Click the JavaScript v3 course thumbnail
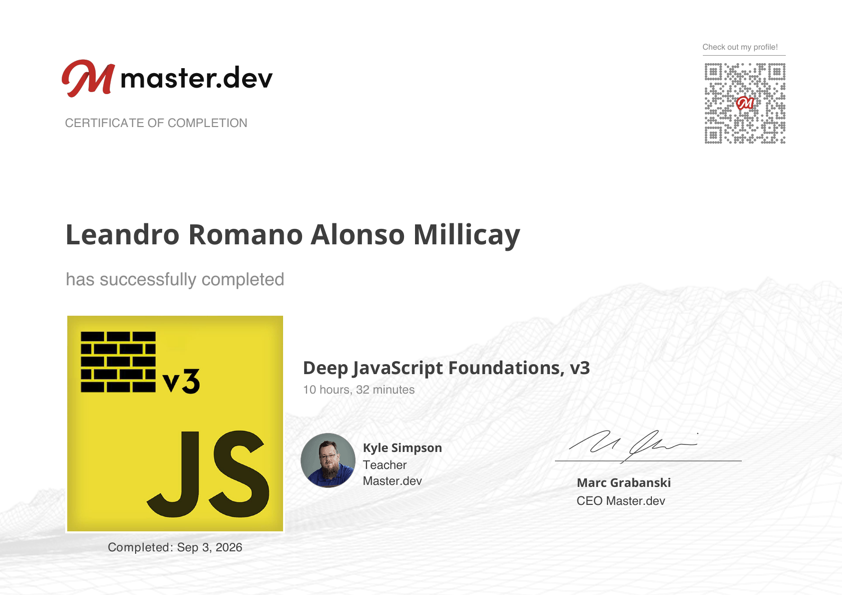Viewport: 842px width, 595px height. coord(175,424)
